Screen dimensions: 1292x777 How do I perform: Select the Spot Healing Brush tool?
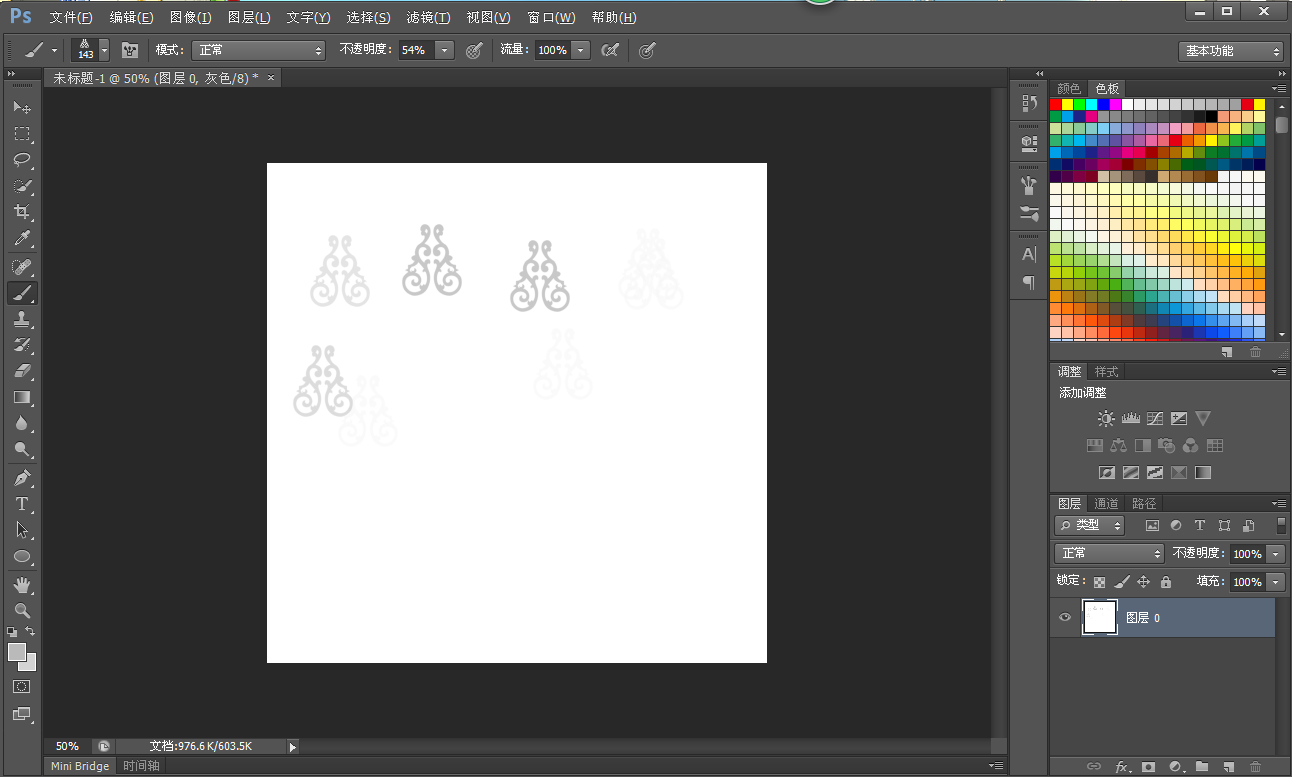[22, 267]
